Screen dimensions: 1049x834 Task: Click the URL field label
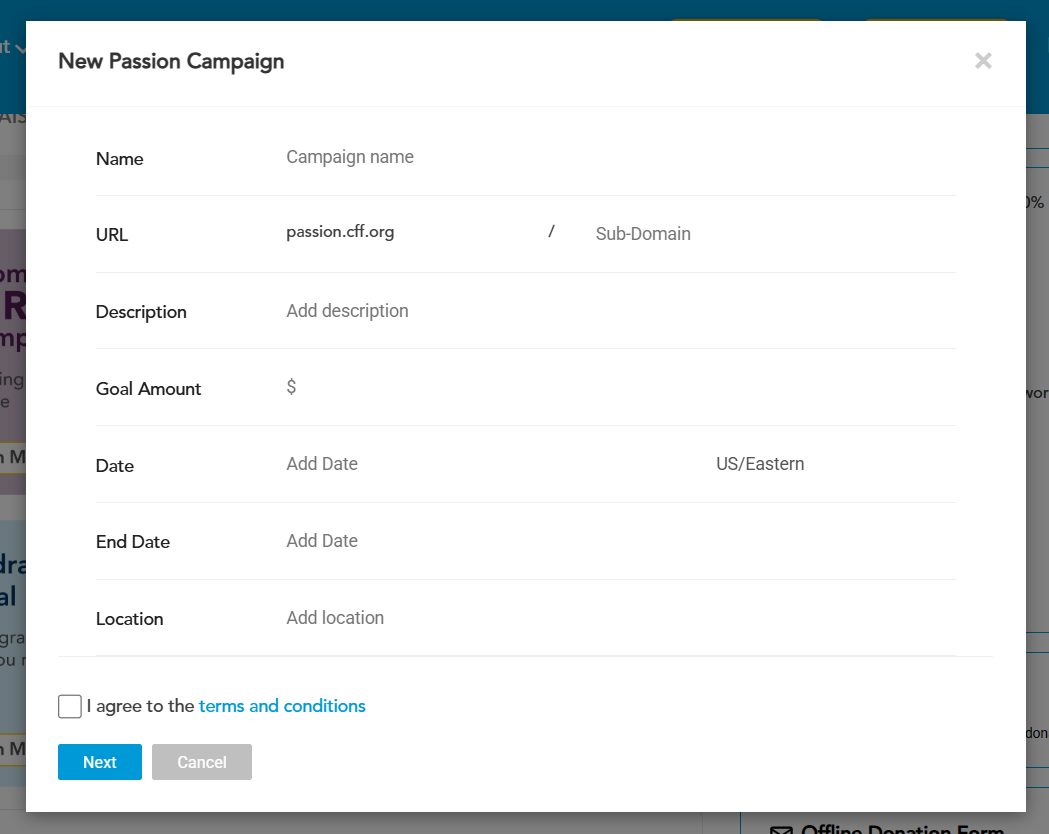112,235
